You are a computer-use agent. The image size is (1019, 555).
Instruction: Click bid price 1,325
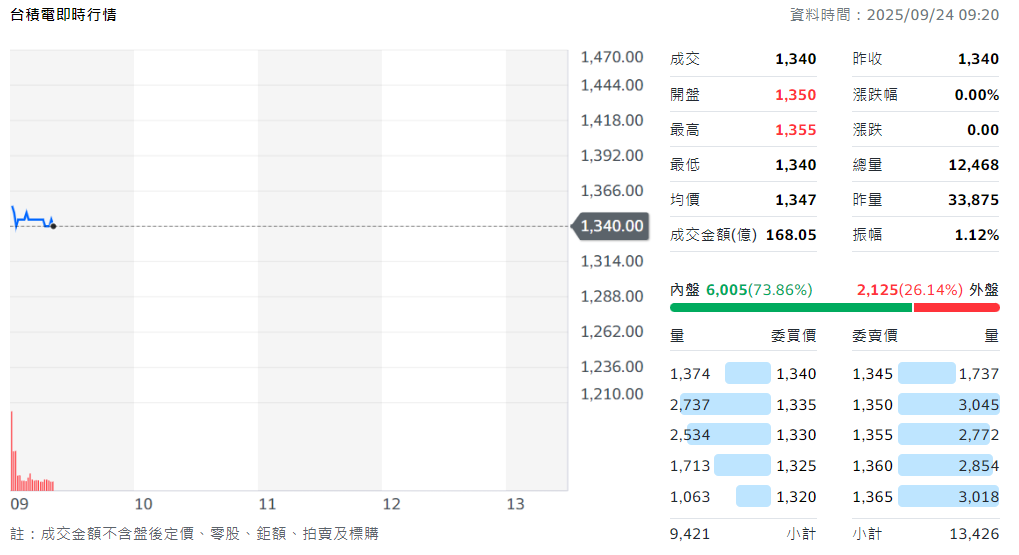(x=796, y=466)
